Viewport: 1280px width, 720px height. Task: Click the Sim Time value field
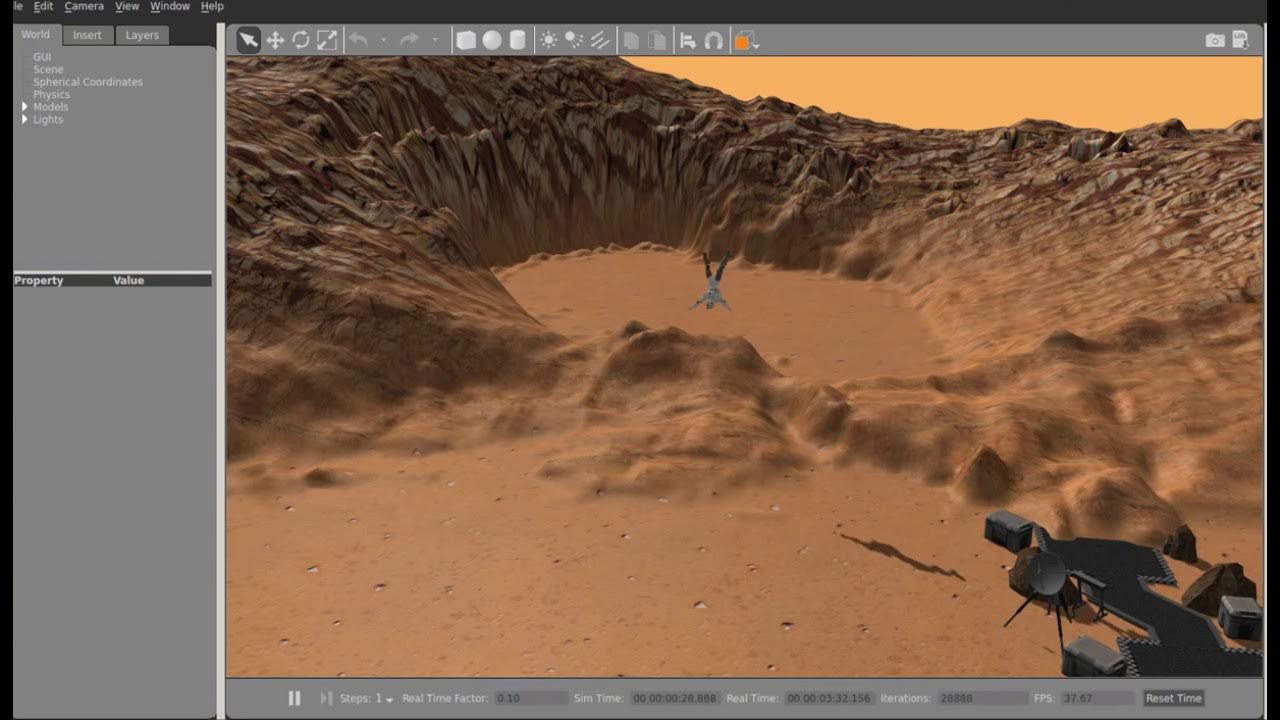[674, 698]
